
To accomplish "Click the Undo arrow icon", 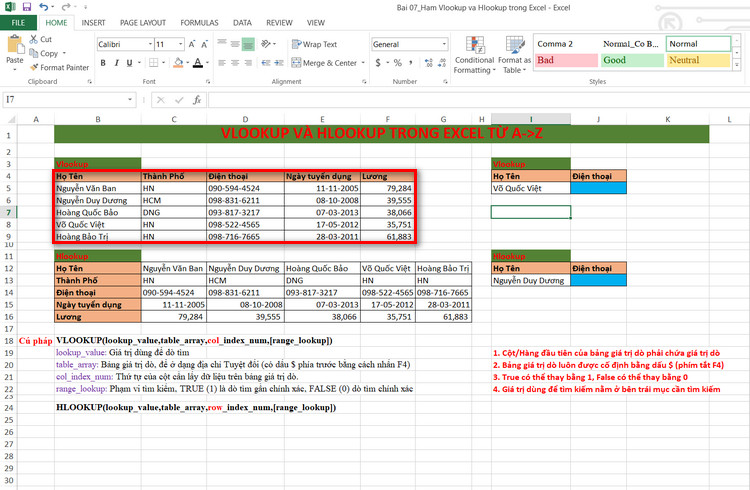I will tap(44, 7).
